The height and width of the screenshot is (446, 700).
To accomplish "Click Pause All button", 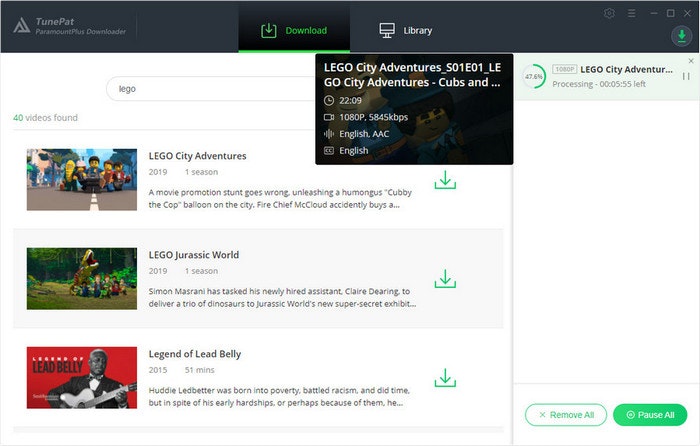I will click(x=650, y=415).
